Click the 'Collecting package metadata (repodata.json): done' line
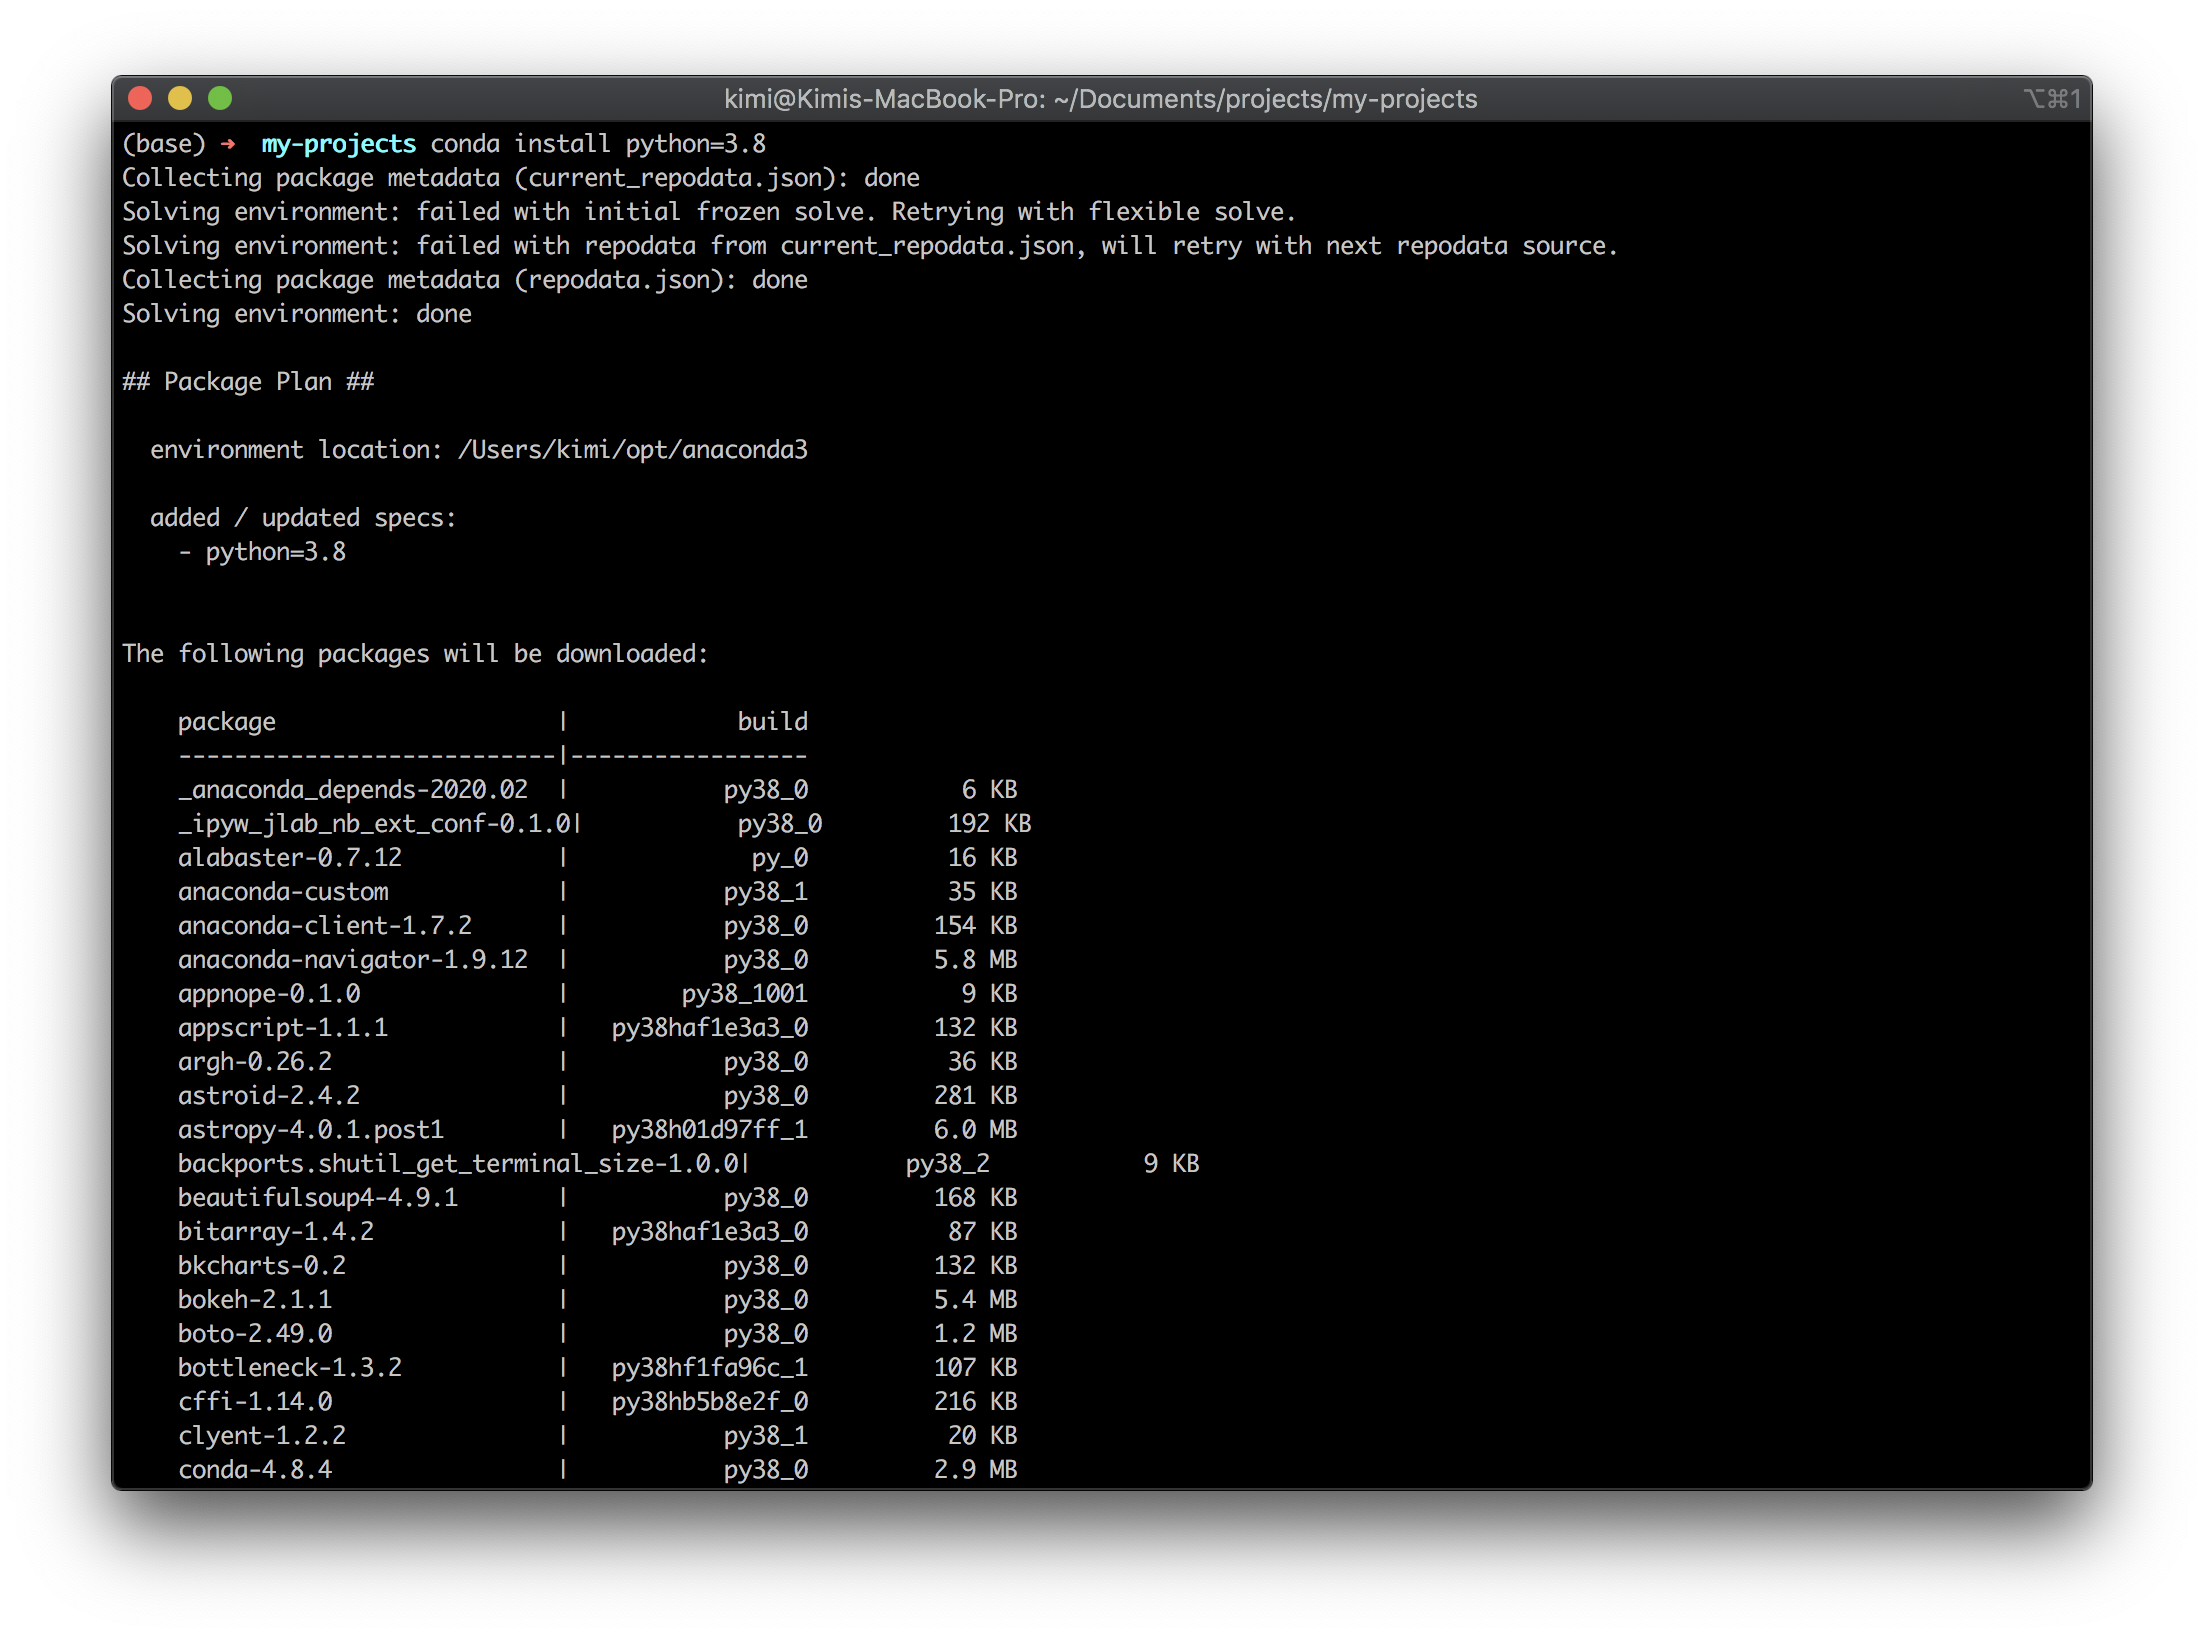Image resolution: width=2204 pixels, height=1638 pixels. tap(465, 280)
